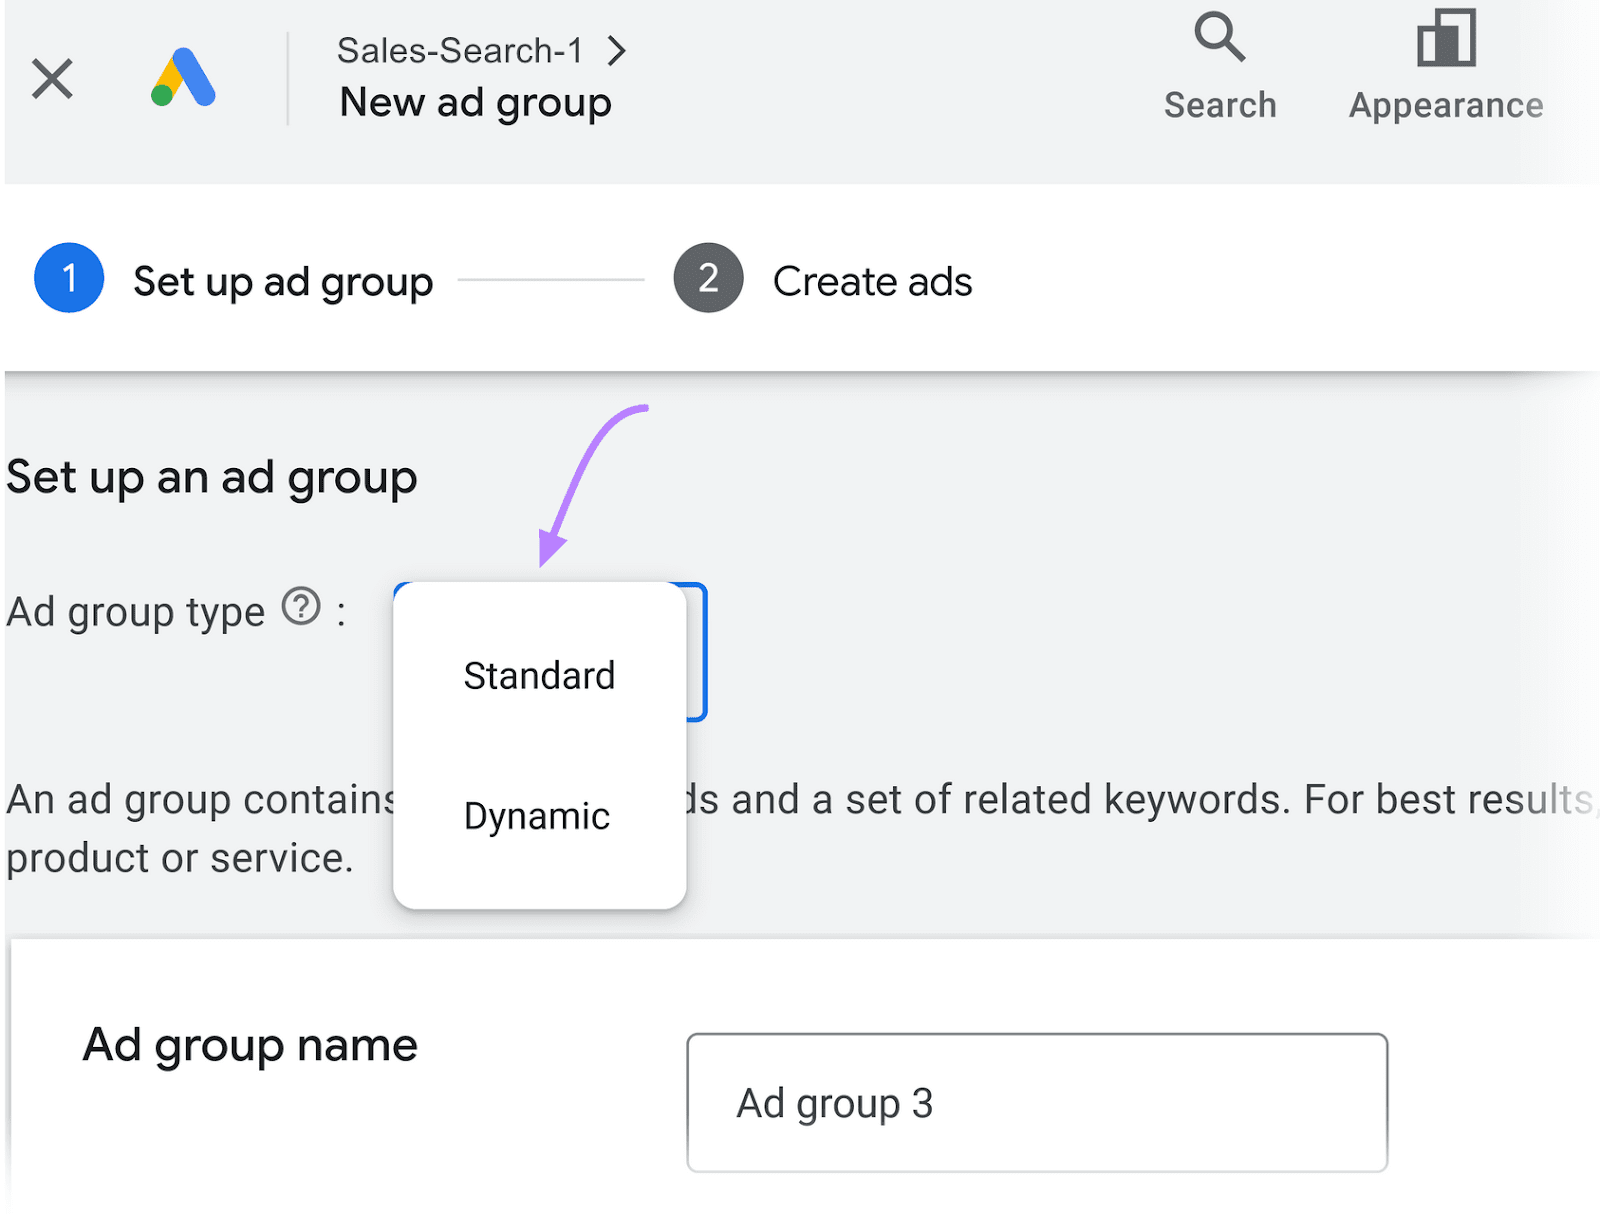This screenshot has height=1215, width=1600.
Task: Click the New ad group title
Action: (475, 103)
